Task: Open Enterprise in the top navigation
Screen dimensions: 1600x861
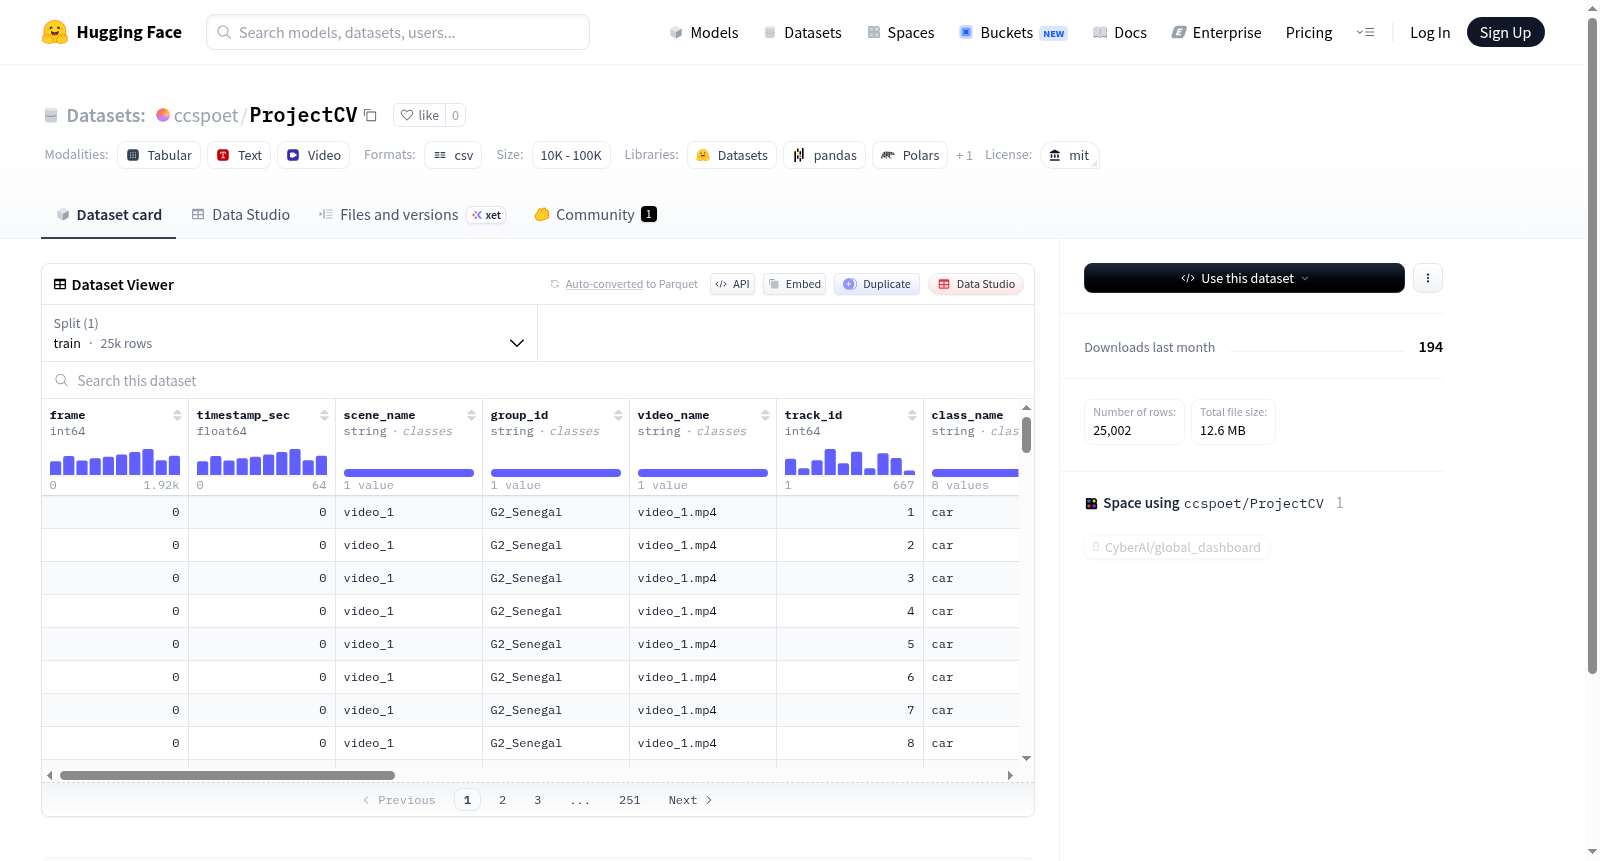Action: tap(1216, 33)
